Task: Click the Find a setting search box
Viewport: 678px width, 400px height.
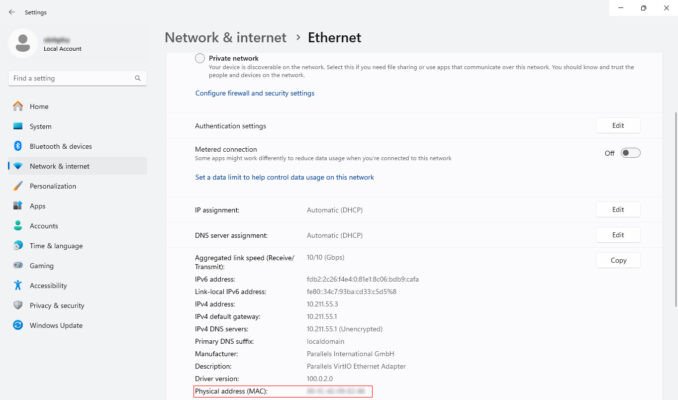Action: tap(77, 78)
